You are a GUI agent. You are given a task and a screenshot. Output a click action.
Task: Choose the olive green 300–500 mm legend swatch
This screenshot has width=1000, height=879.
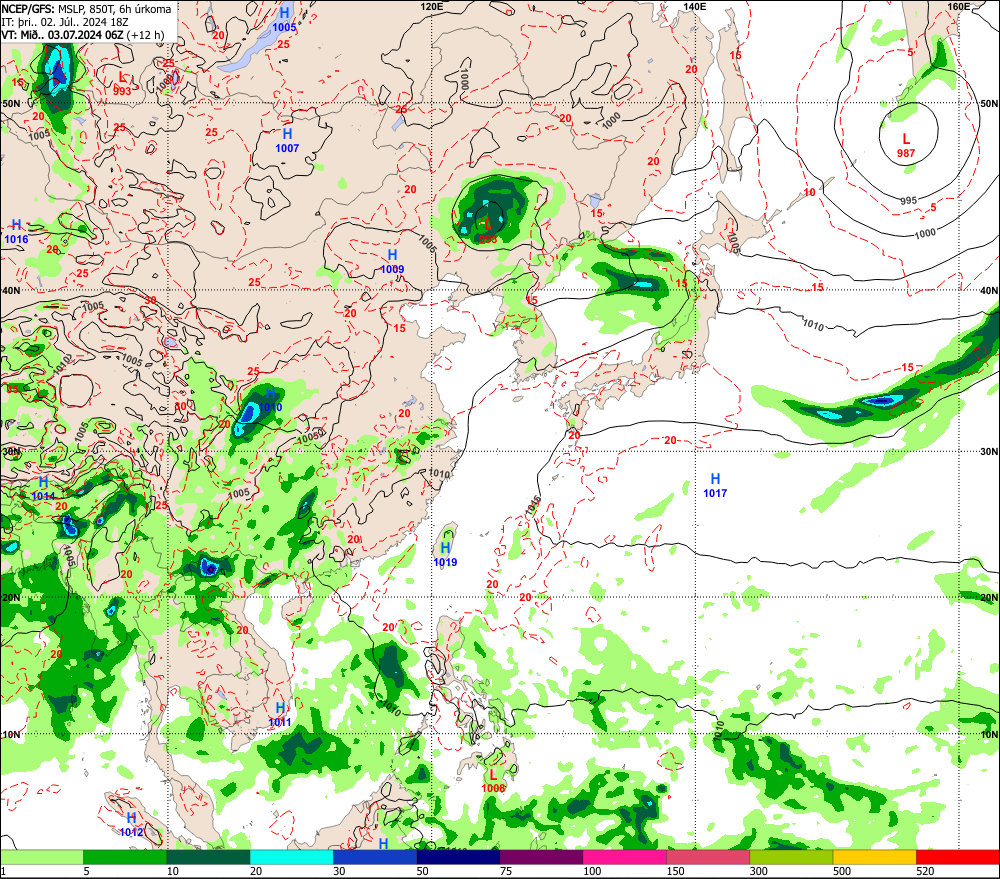[791, 857]
